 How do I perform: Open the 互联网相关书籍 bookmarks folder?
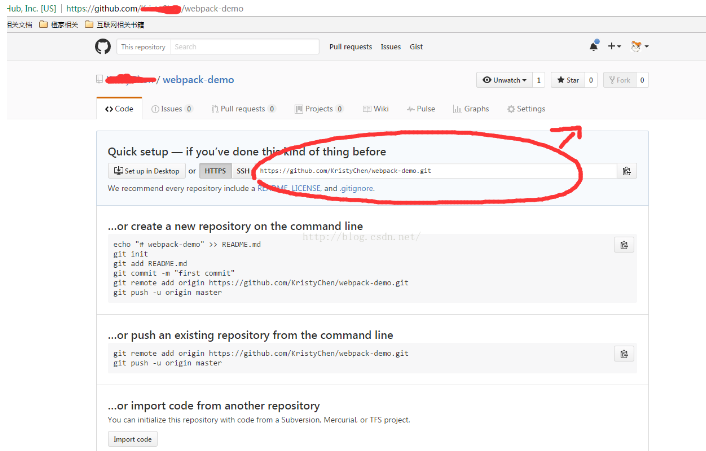(115, 24)
